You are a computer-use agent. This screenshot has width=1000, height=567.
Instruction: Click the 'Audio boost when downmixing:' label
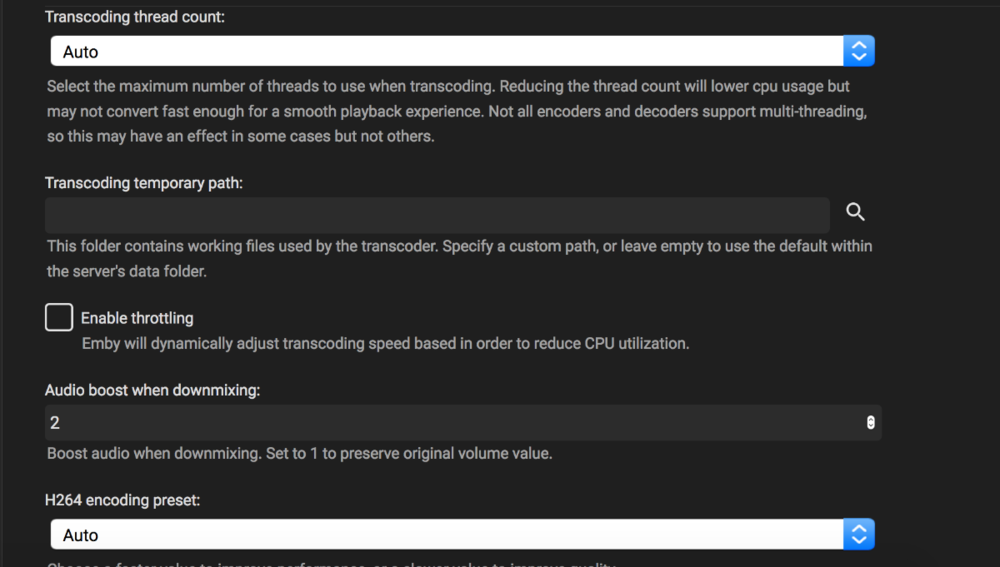click(152, 390)
